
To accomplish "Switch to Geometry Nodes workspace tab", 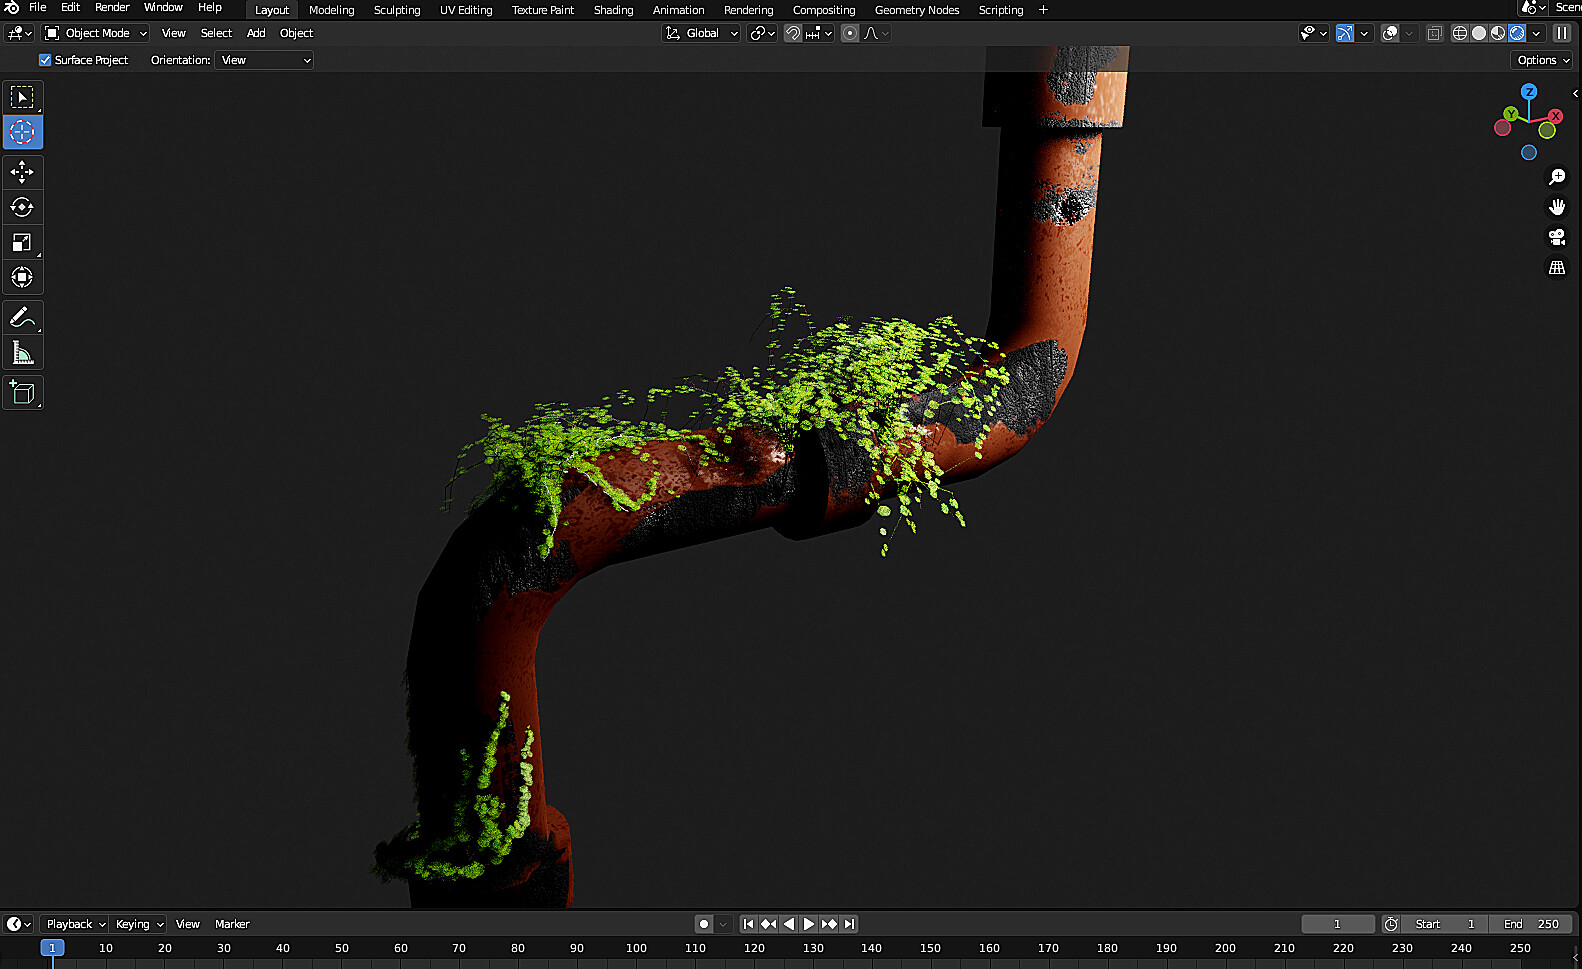I will click(x=917, y=10).
